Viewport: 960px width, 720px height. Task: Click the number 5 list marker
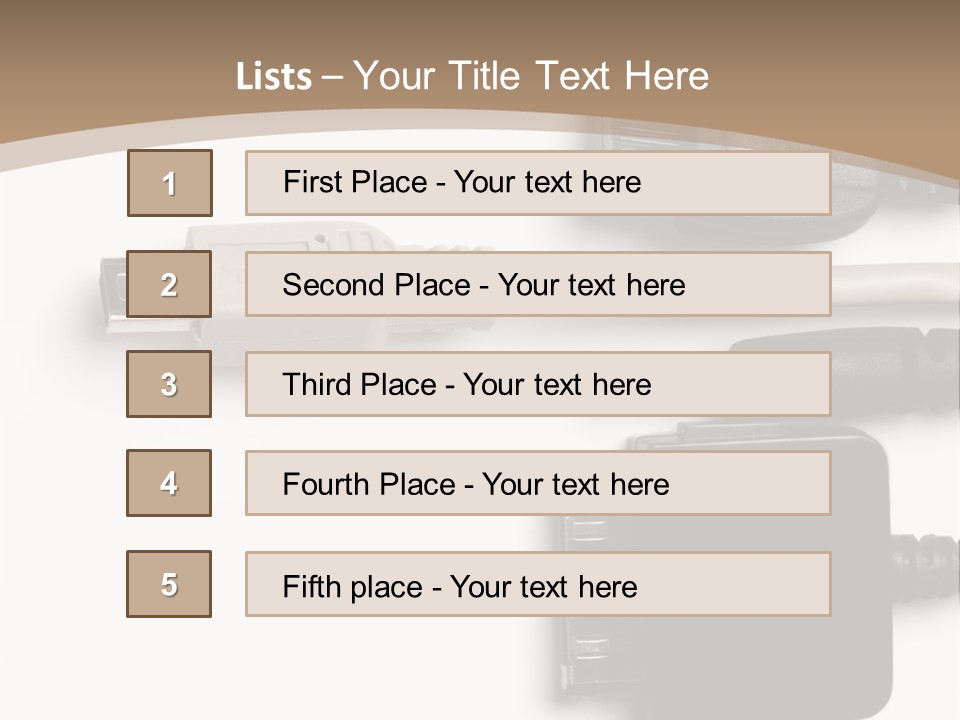[x=170, y=584]
